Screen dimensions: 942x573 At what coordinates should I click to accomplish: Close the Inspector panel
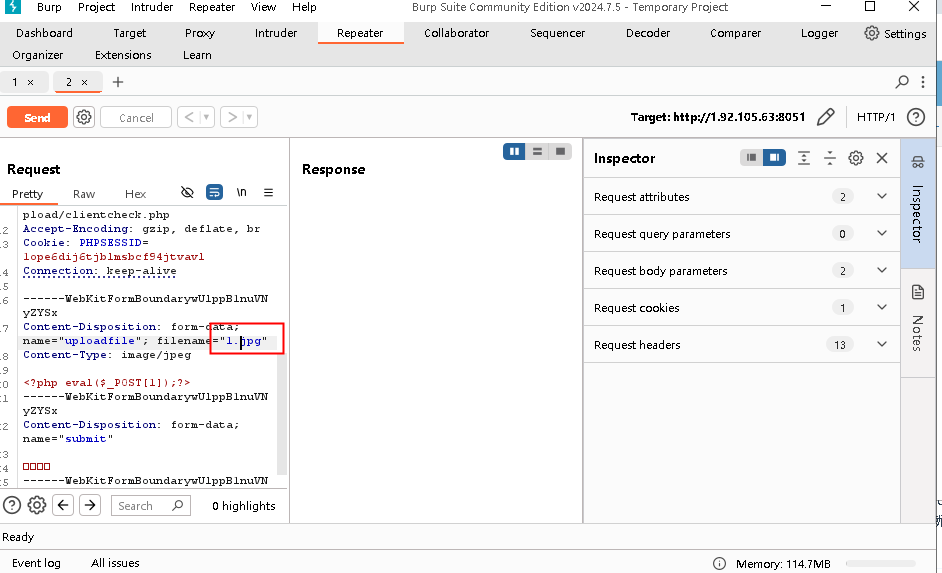tap(882, 158)
